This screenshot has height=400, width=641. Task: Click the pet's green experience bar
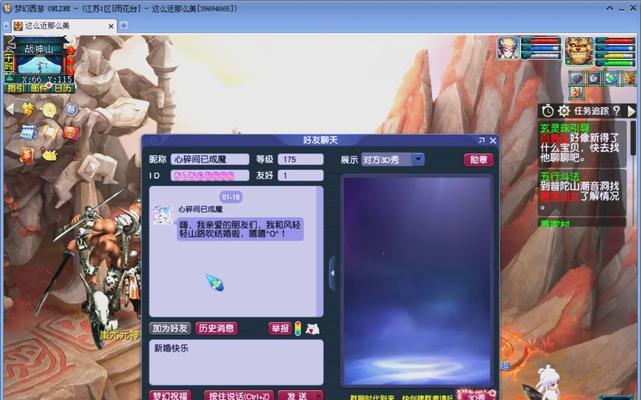[x=614, y=63]
